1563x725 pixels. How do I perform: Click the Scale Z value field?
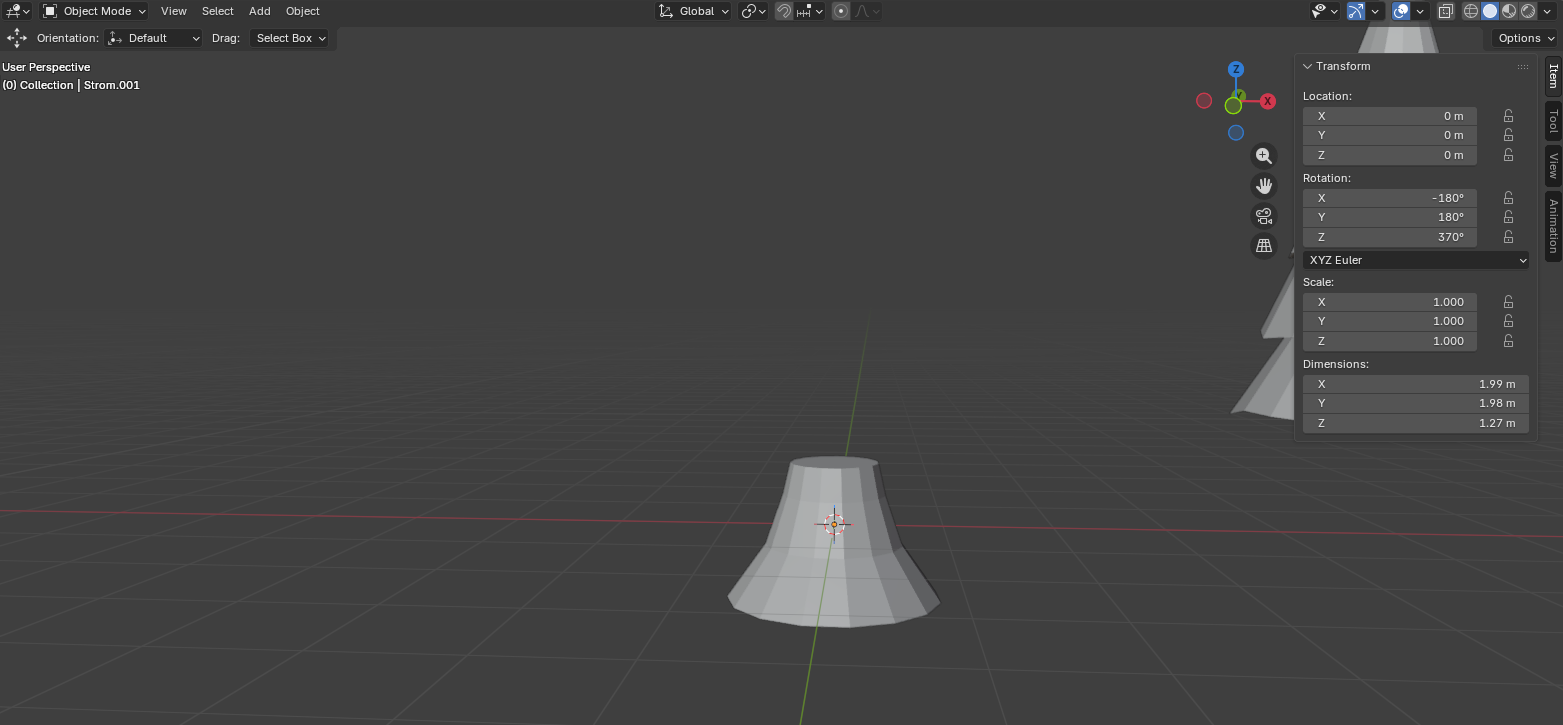pos(1390,341)
